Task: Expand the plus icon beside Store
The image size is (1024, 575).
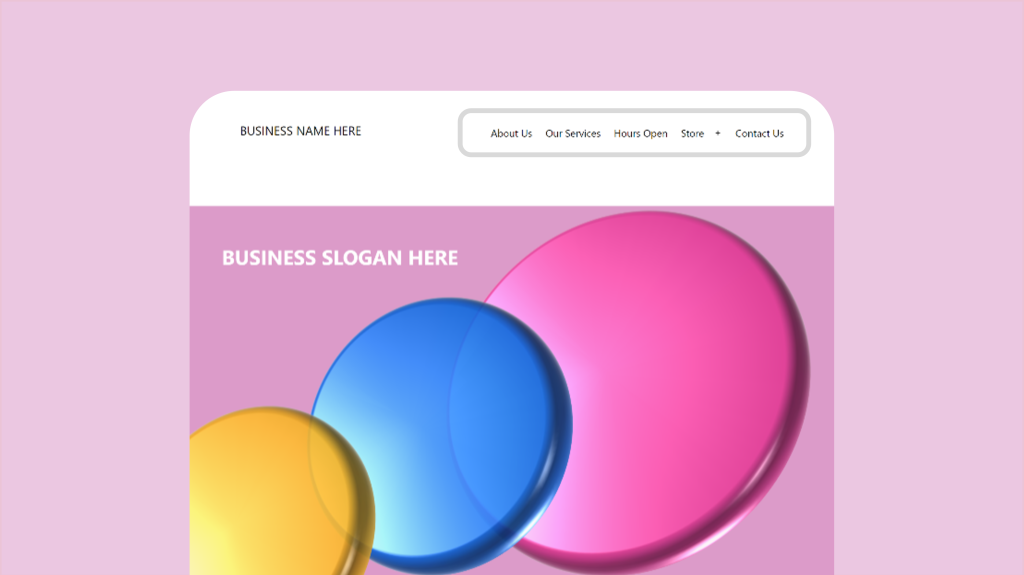Action: click(x=717, y=133)
